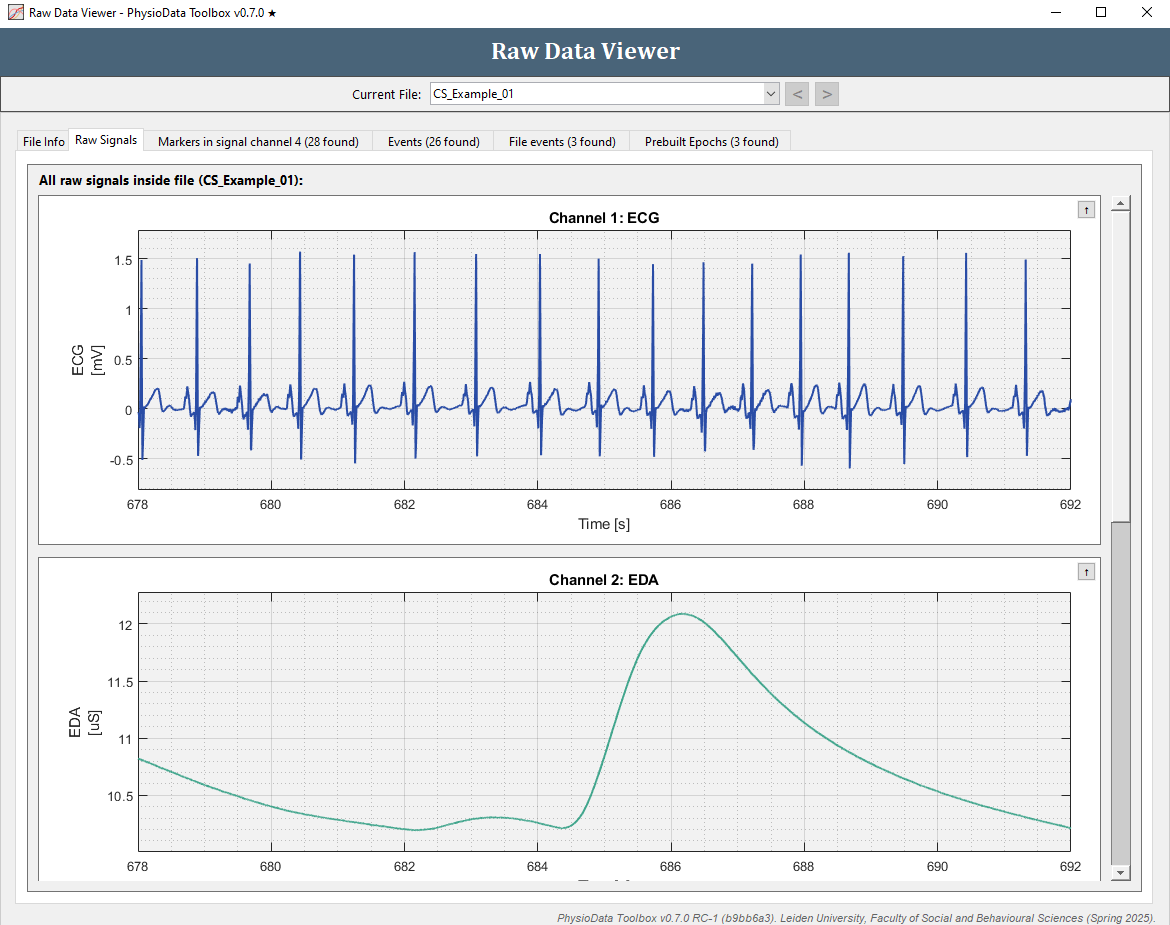
Task: Expand the file selection combo box
Action: [770, 93]
